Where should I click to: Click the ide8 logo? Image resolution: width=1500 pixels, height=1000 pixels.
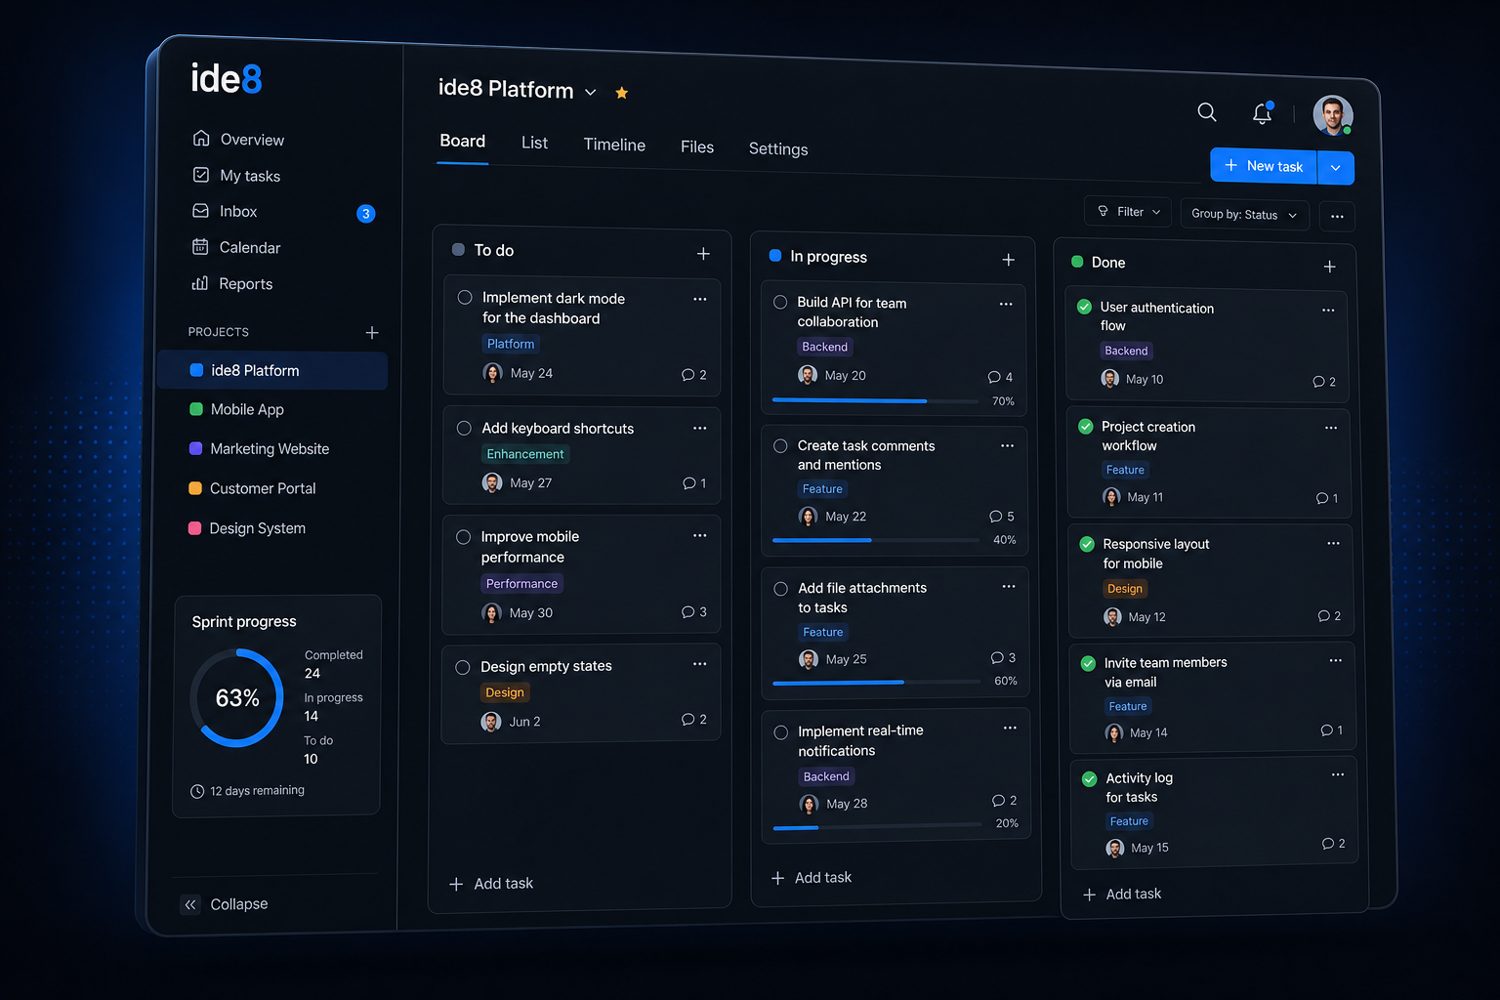point(226,78)
